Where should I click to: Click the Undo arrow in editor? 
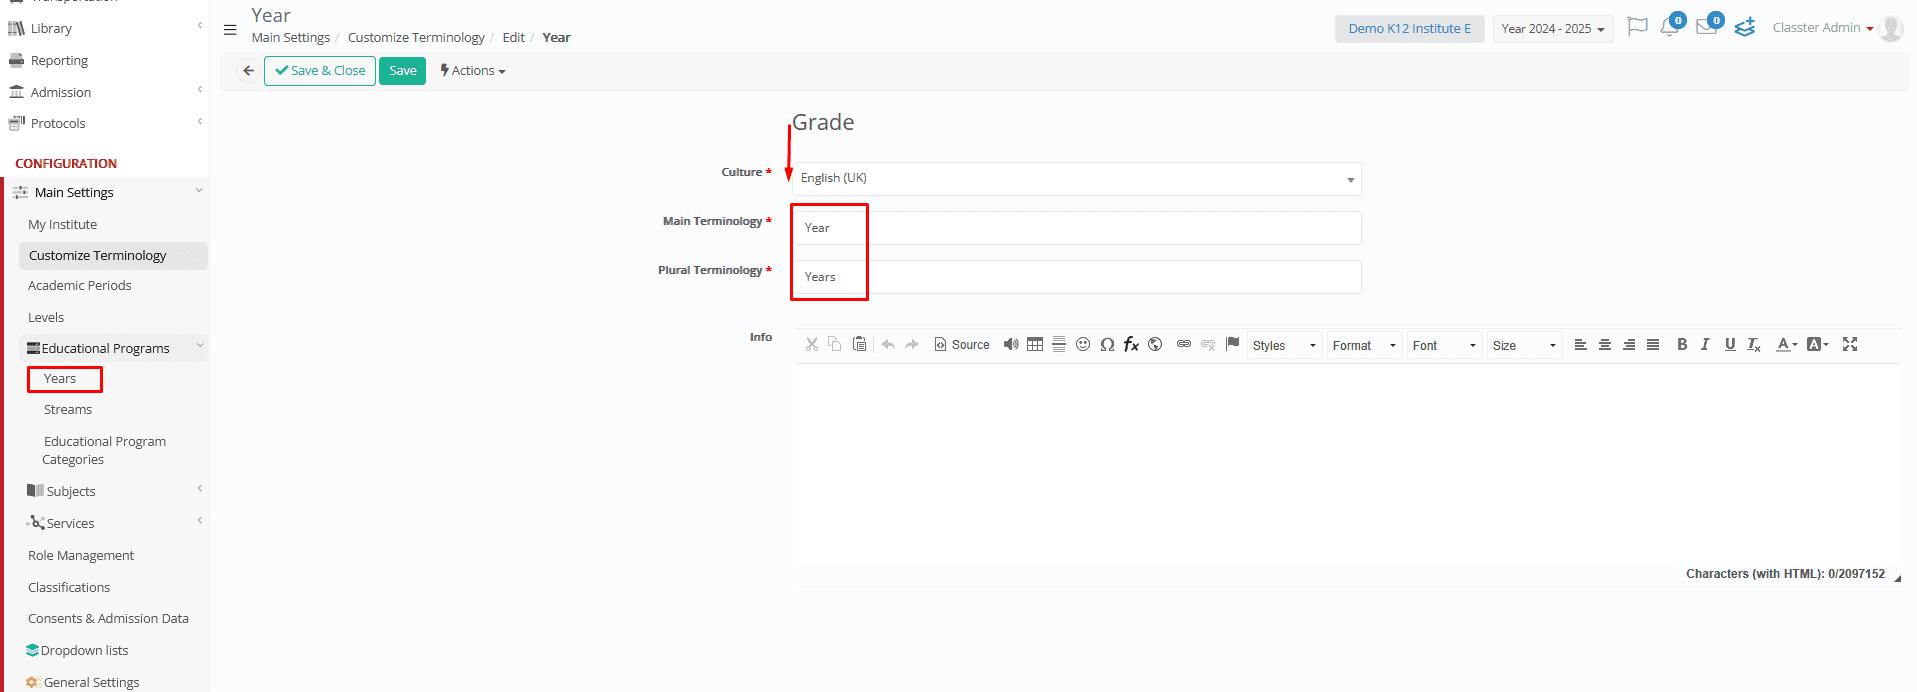coord(888,344)
